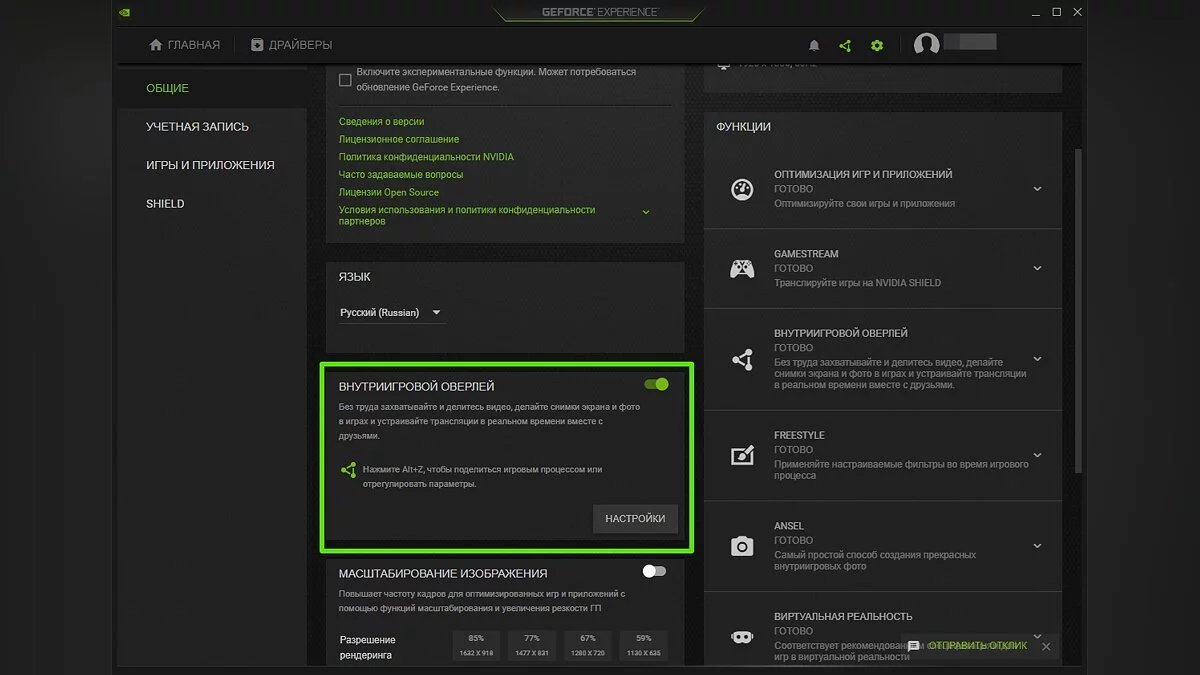Open the Русский (Russian) language dropdown
Screen dimensions: 1200x675
pyautogui.click(x=391, y=313)
